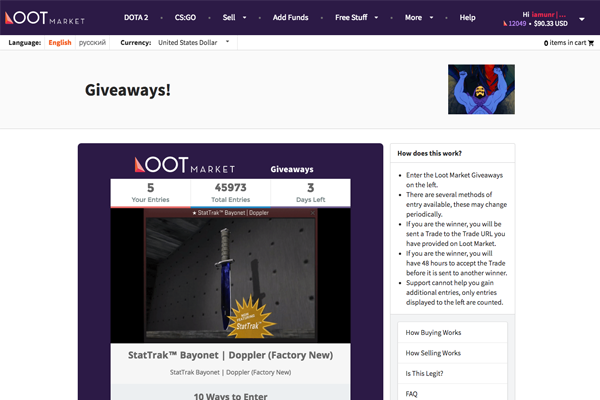Open the user account dropdown arrow

tap(582, 19)
